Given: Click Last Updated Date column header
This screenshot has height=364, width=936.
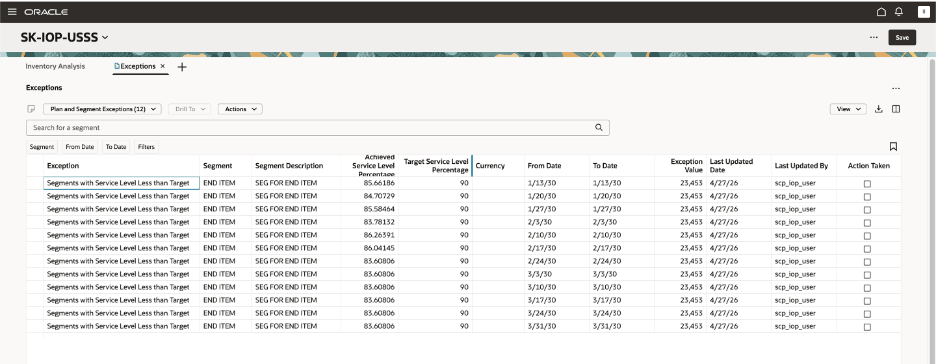Looking at the screenshot, I should [x=738, y=166].
